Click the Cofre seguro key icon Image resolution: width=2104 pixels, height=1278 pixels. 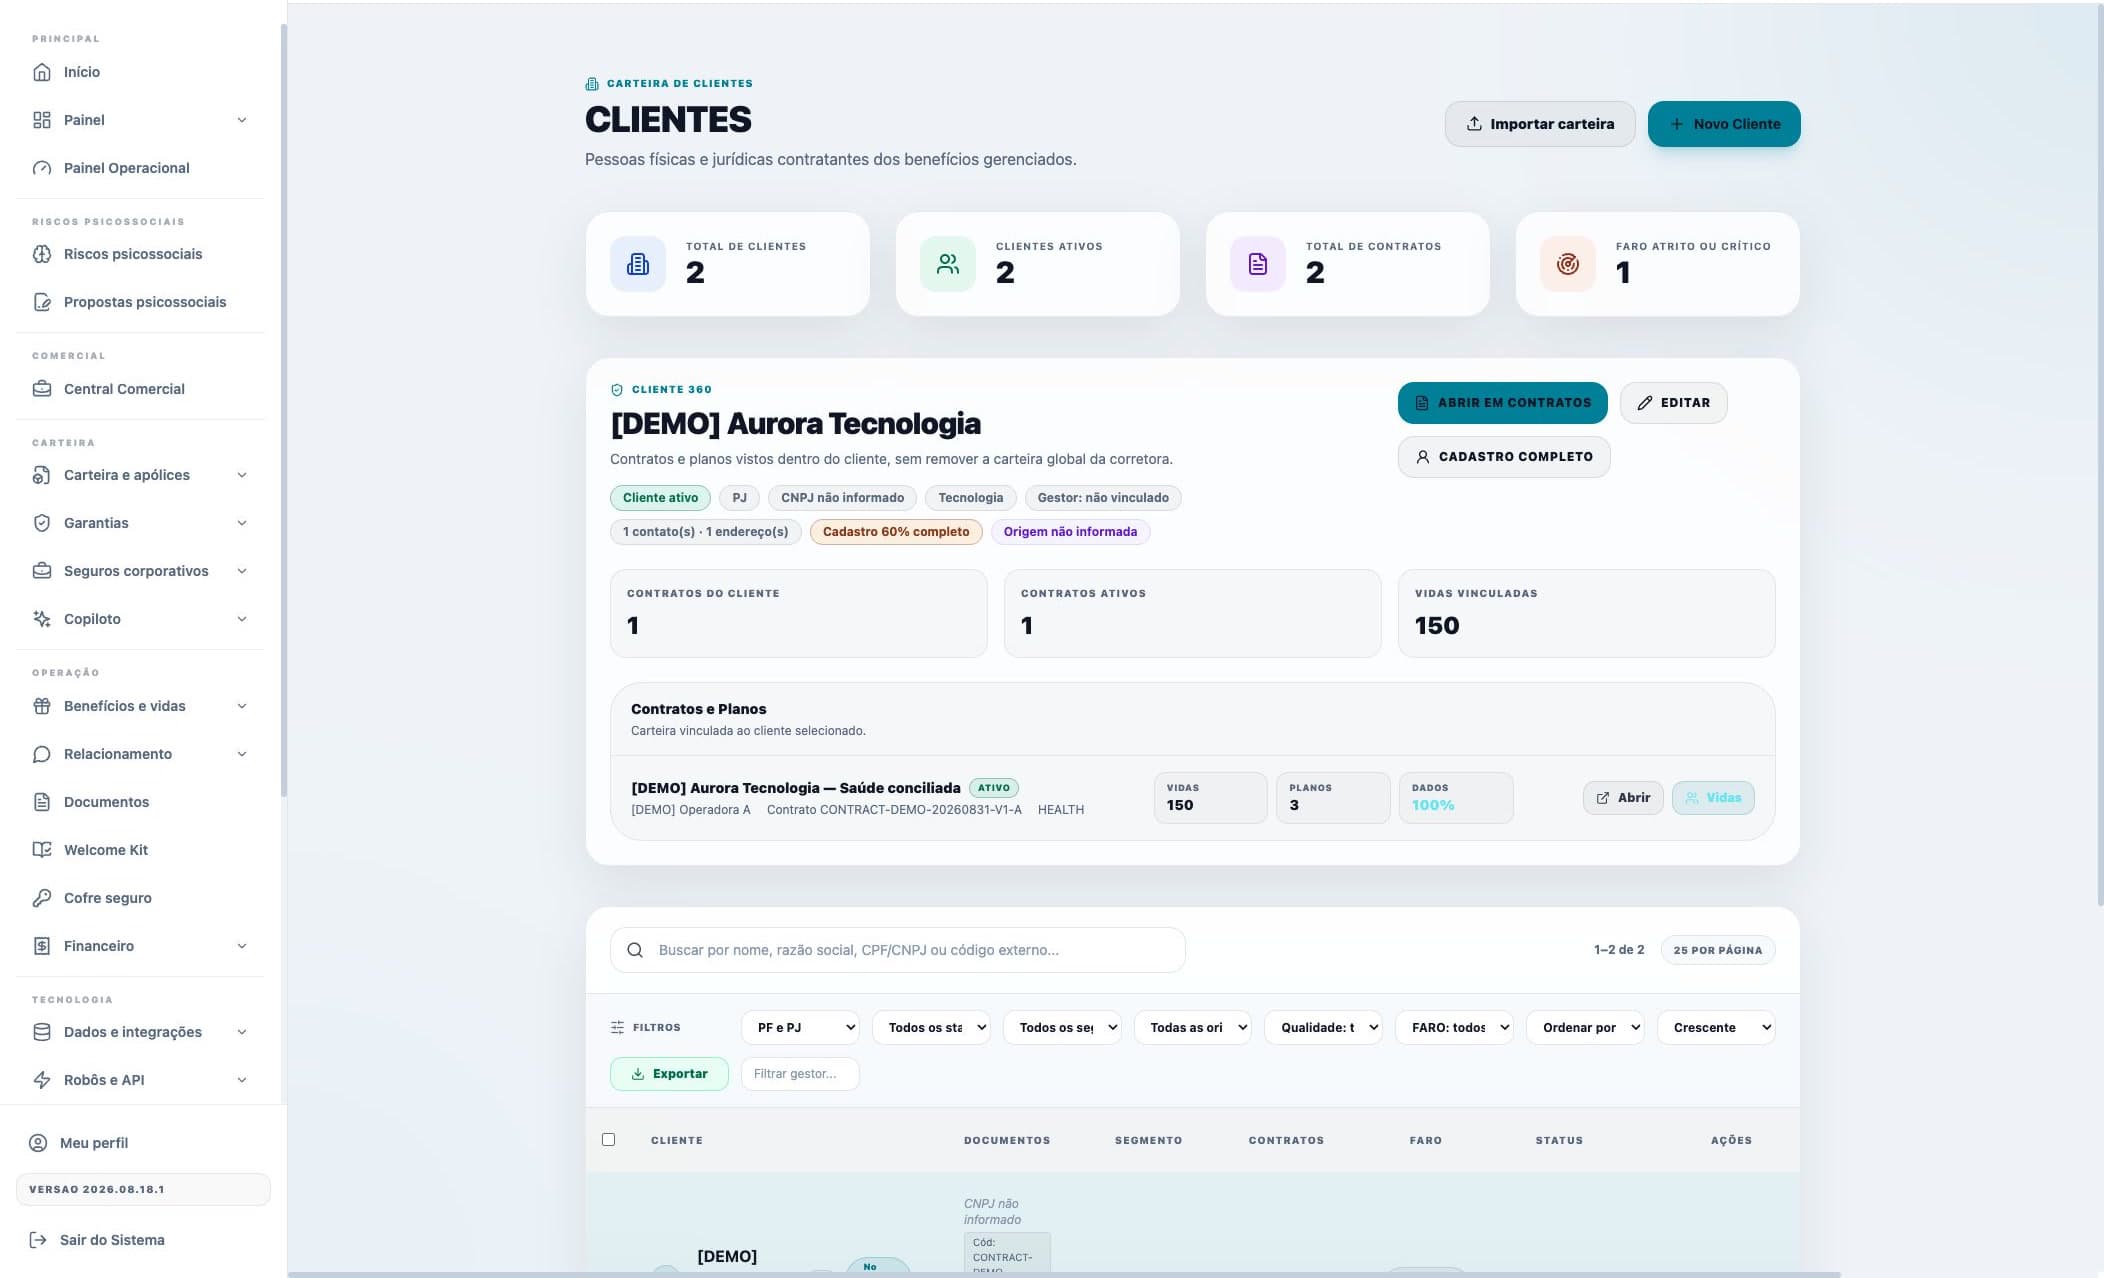(42, 898)
